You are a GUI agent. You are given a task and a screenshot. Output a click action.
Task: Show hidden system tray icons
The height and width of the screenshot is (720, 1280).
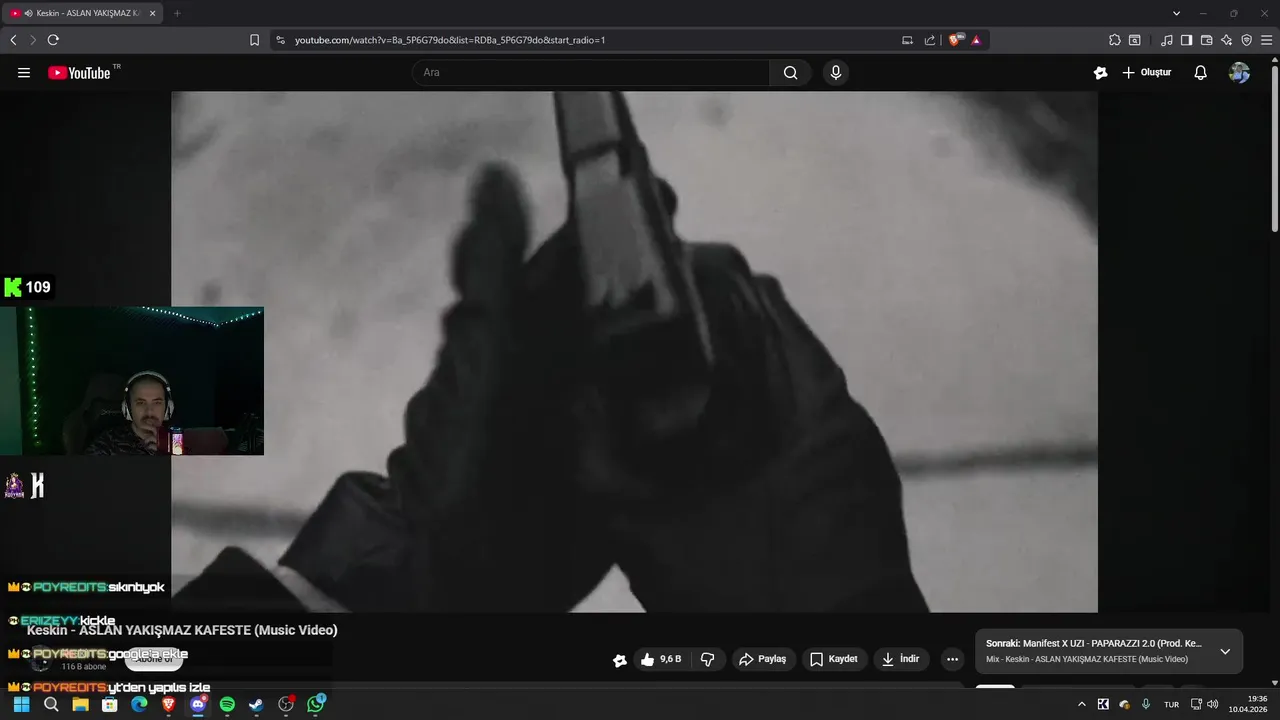(1081, 705)
